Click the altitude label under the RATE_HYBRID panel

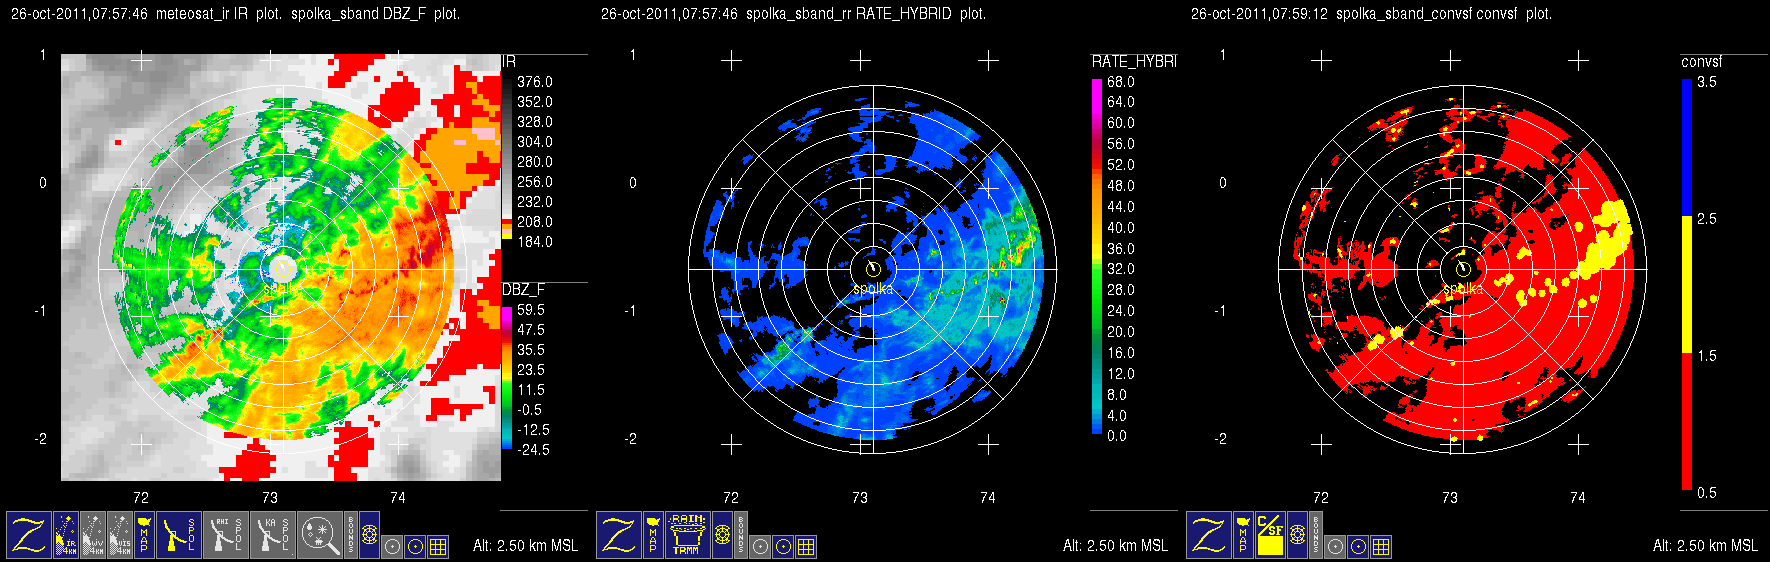(x=1115, y=545)
